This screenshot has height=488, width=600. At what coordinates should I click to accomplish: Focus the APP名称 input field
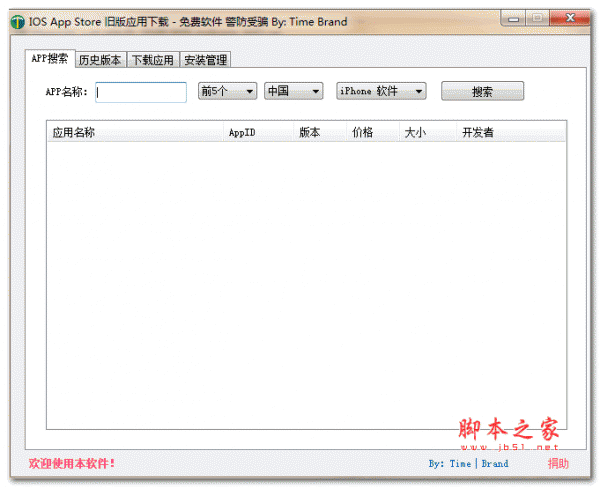pos(141,92)
